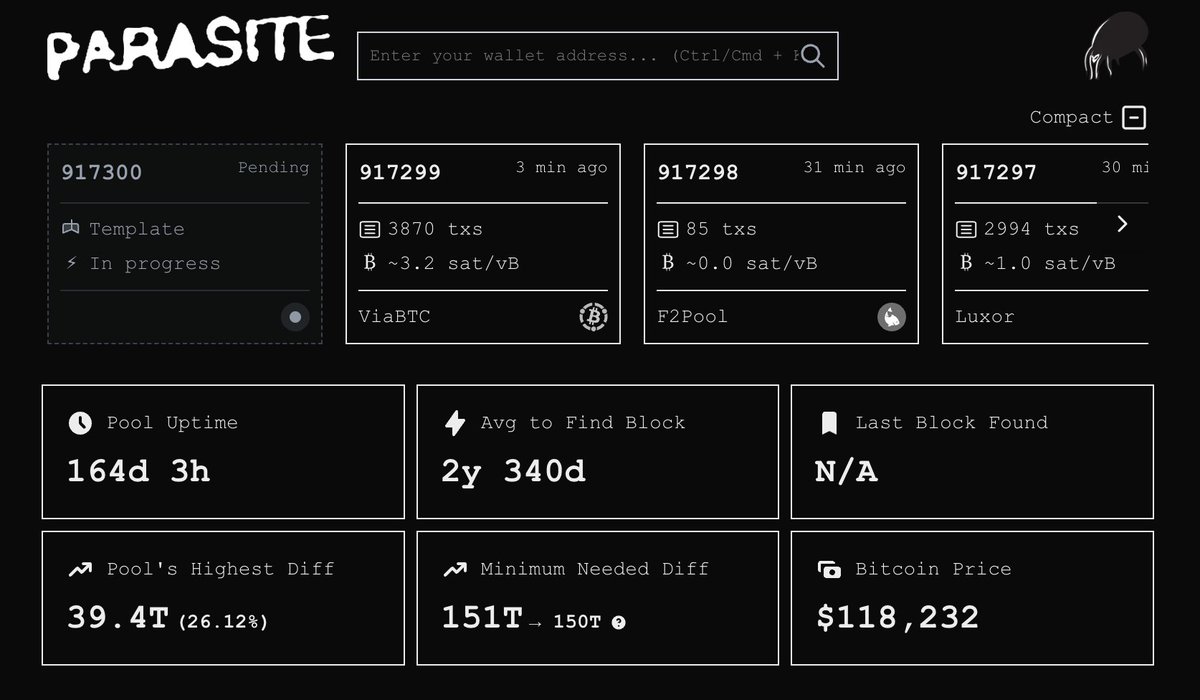This screenshot has height=700, width=1200.
Task: Open pending block 917300 card
Action: (185, 244)
